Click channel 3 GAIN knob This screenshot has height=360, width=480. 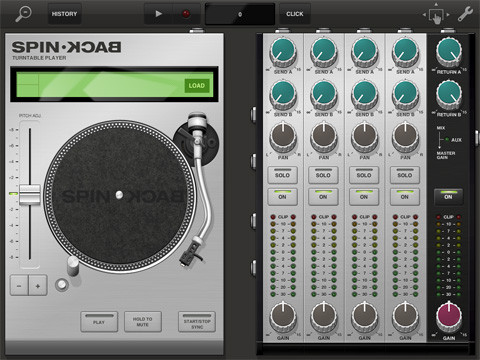[x=365, y=316]
